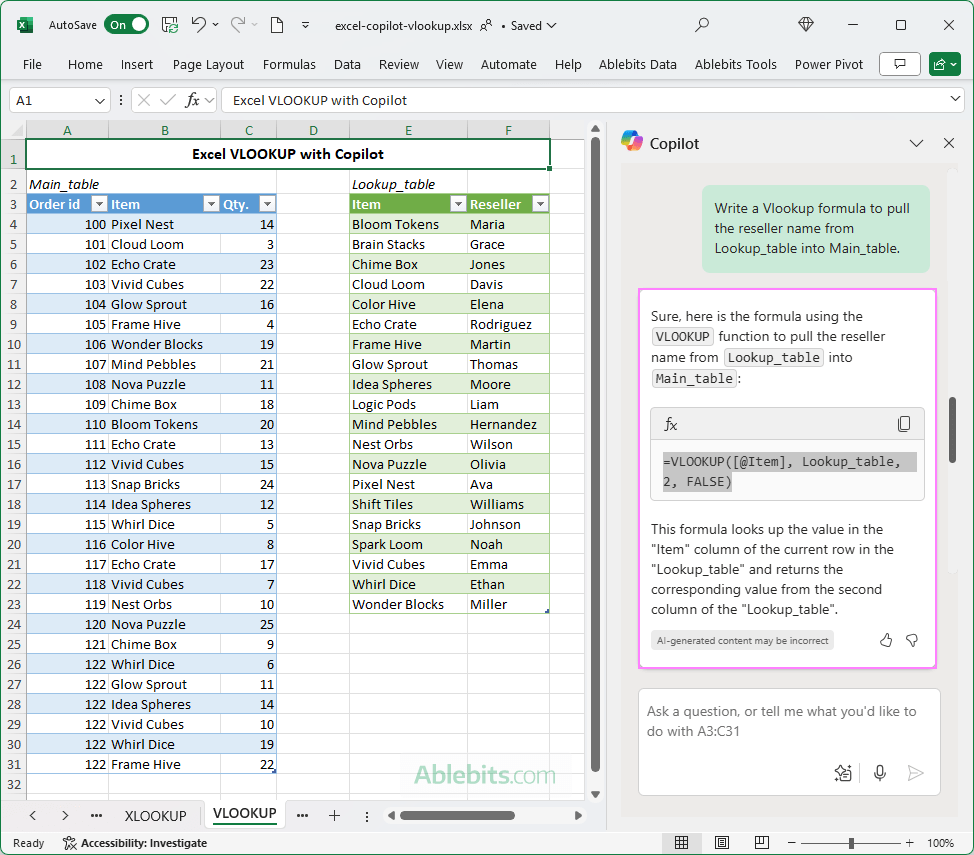Go to next sheet arrow
974x855 pixels.
65,815
